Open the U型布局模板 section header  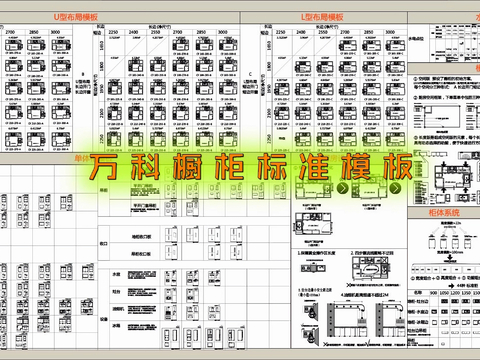click(x=76, y=17)
